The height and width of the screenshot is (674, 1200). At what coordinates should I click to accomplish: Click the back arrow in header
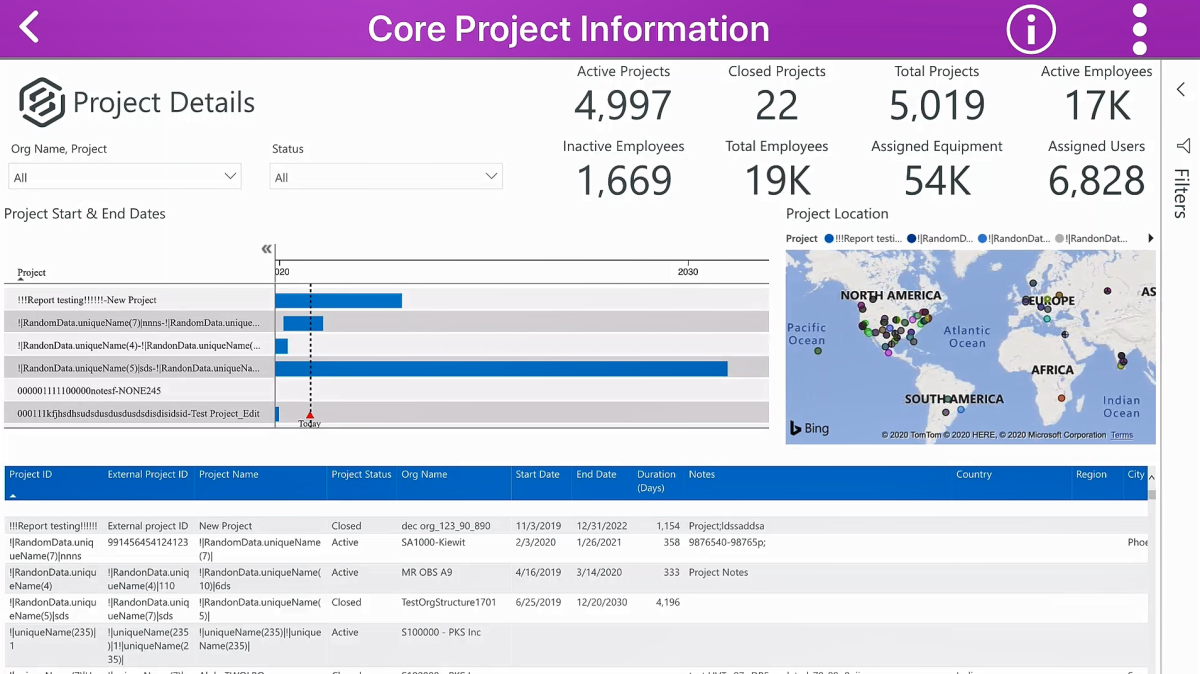pos(30,27)
